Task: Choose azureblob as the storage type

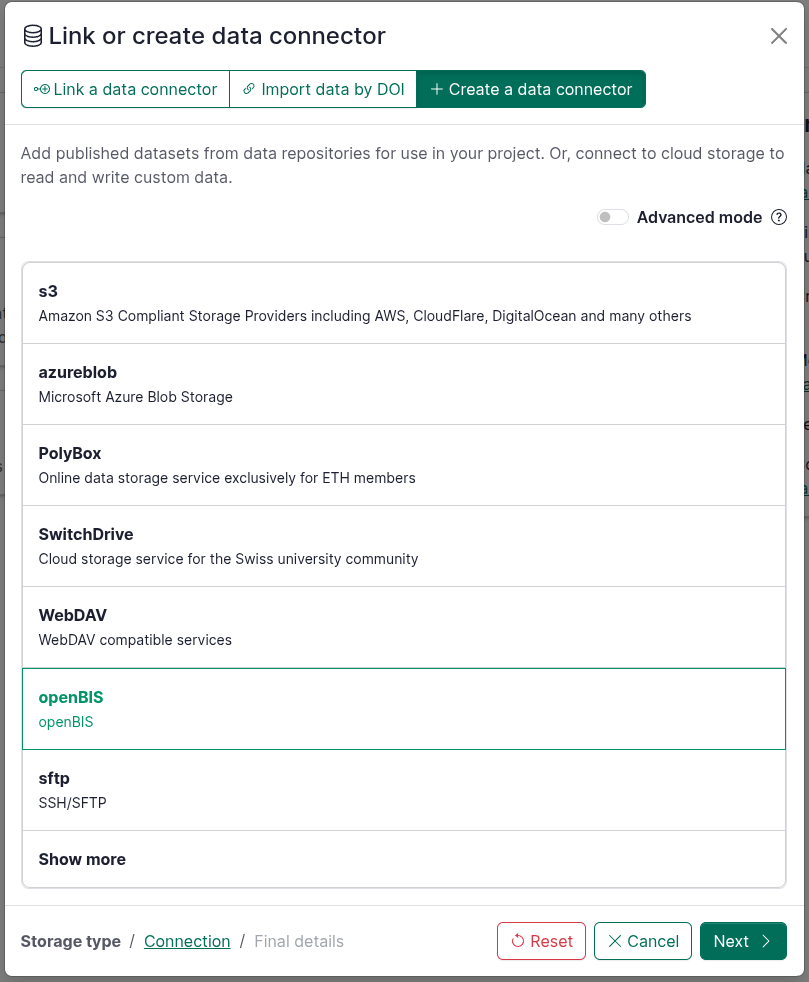Action: click(404, 384)
